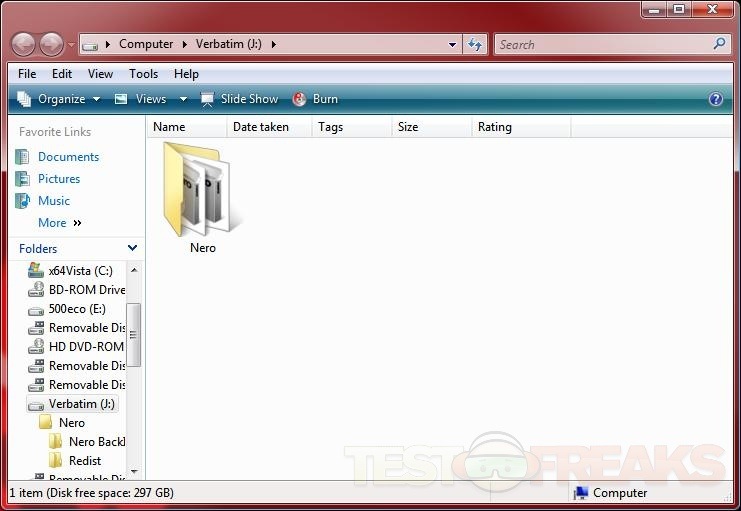This screenshot has height=511, width=741.
Task: Open Pictures favorite link
Action: (x=59, y=179)
